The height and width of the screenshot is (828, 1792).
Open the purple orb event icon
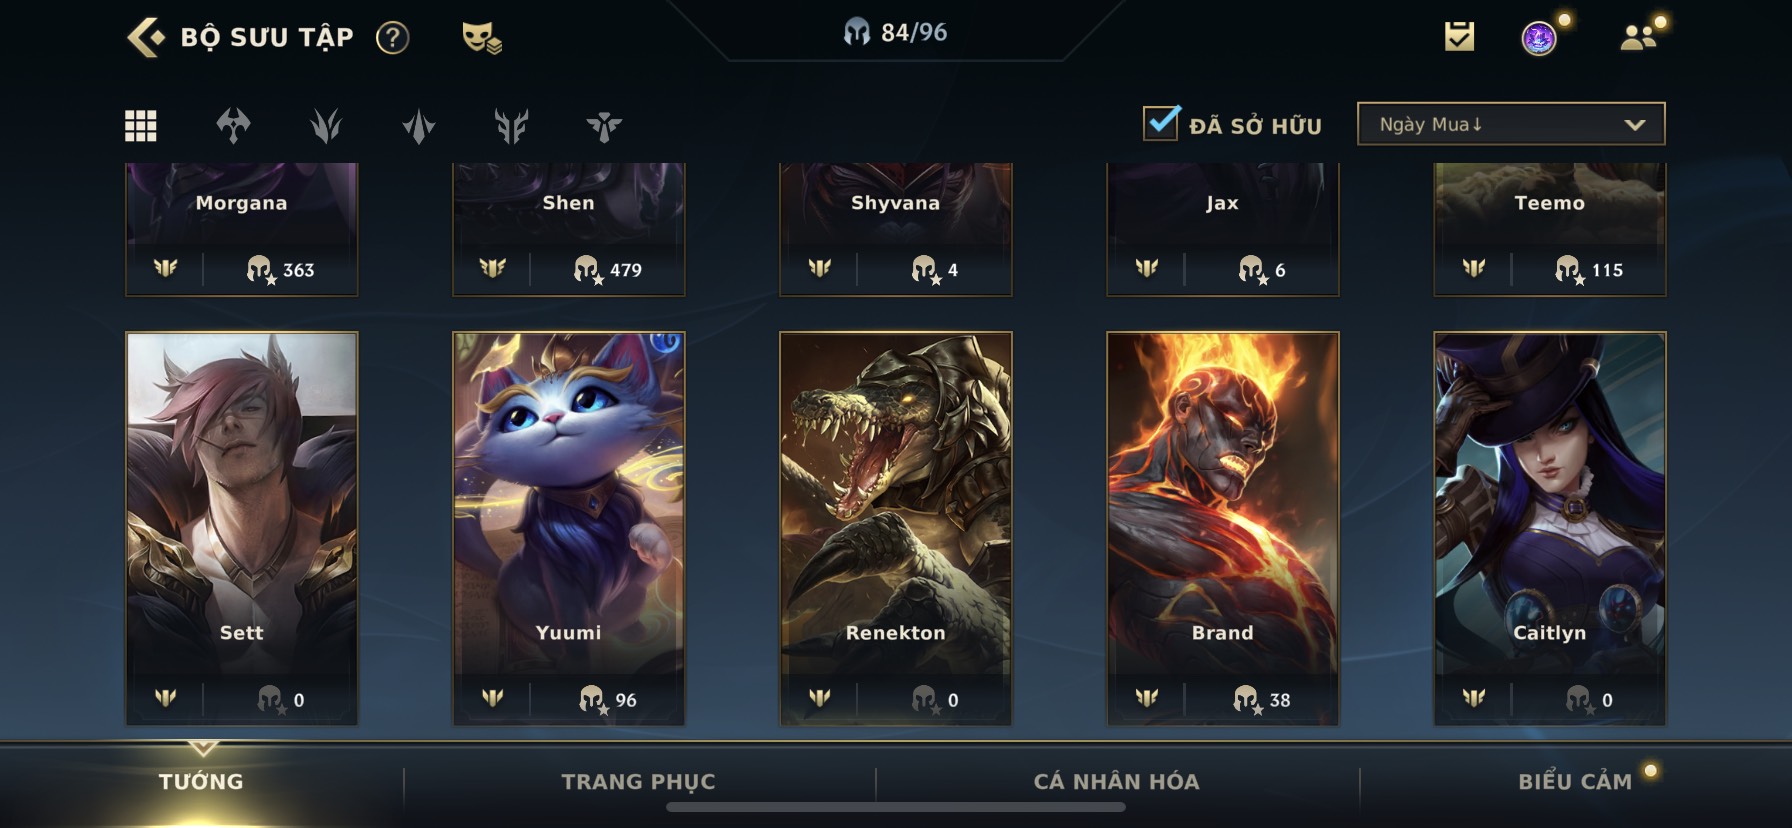click(1541, 37)
